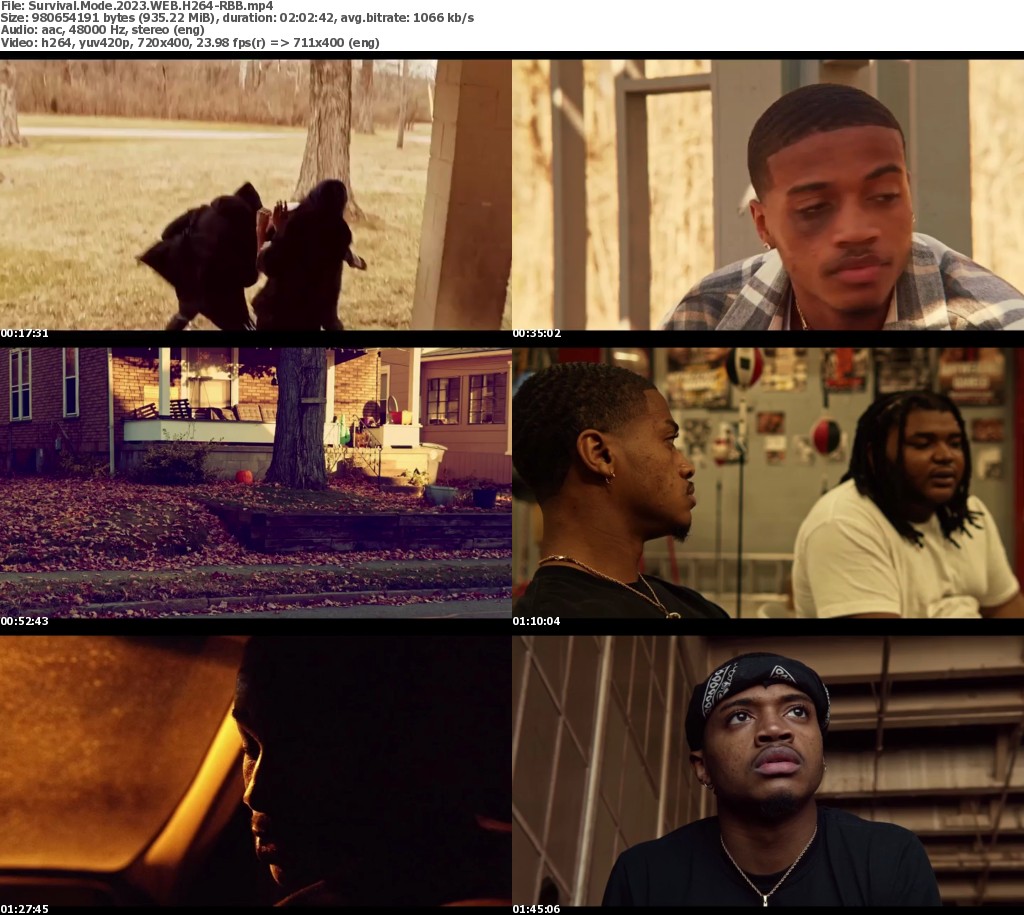Click the Size and duration info line
Viewport: 1024px width, 915px height.
tap(237, 18)
